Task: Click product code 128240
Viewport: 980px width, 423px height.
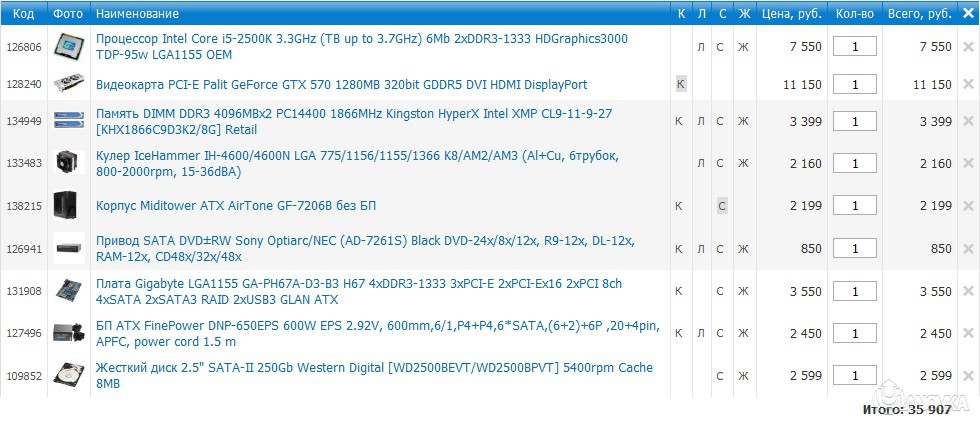Action: pos(24,84)
